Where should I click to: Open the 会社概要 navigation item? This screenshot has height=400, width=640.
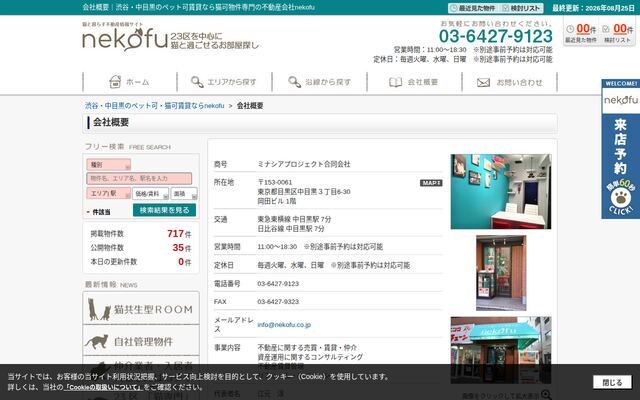414,82
